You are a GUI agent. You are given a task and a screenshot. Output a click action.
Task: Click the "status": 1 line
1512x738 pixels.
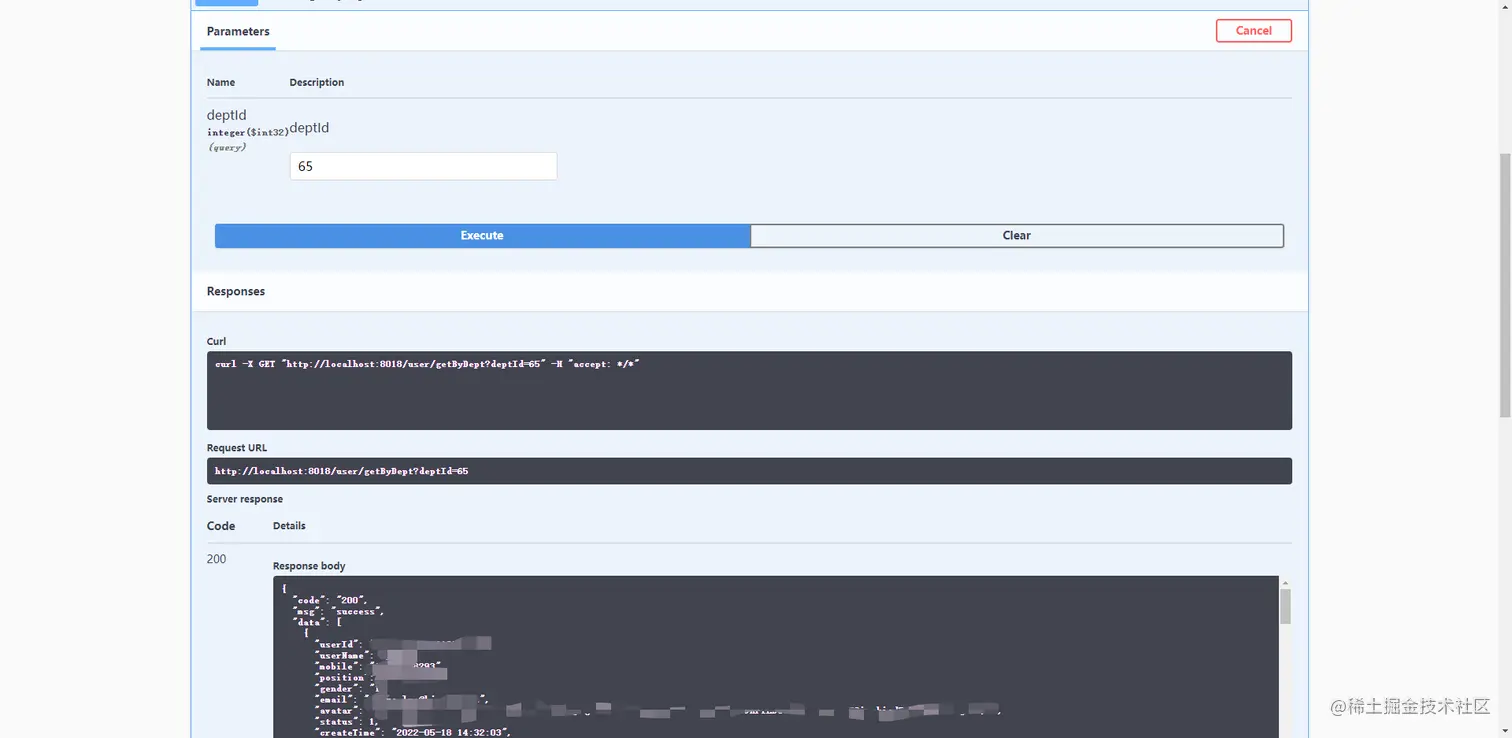pyautogui.click(x=346, y=721)
